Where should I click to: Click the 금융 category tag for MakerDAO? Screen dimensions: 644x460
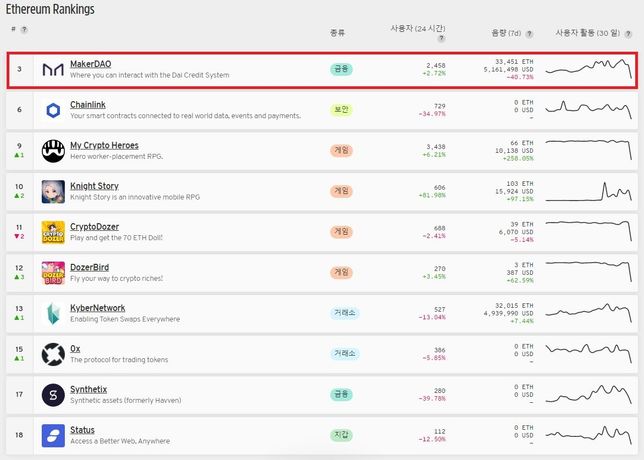click(341, 69)
